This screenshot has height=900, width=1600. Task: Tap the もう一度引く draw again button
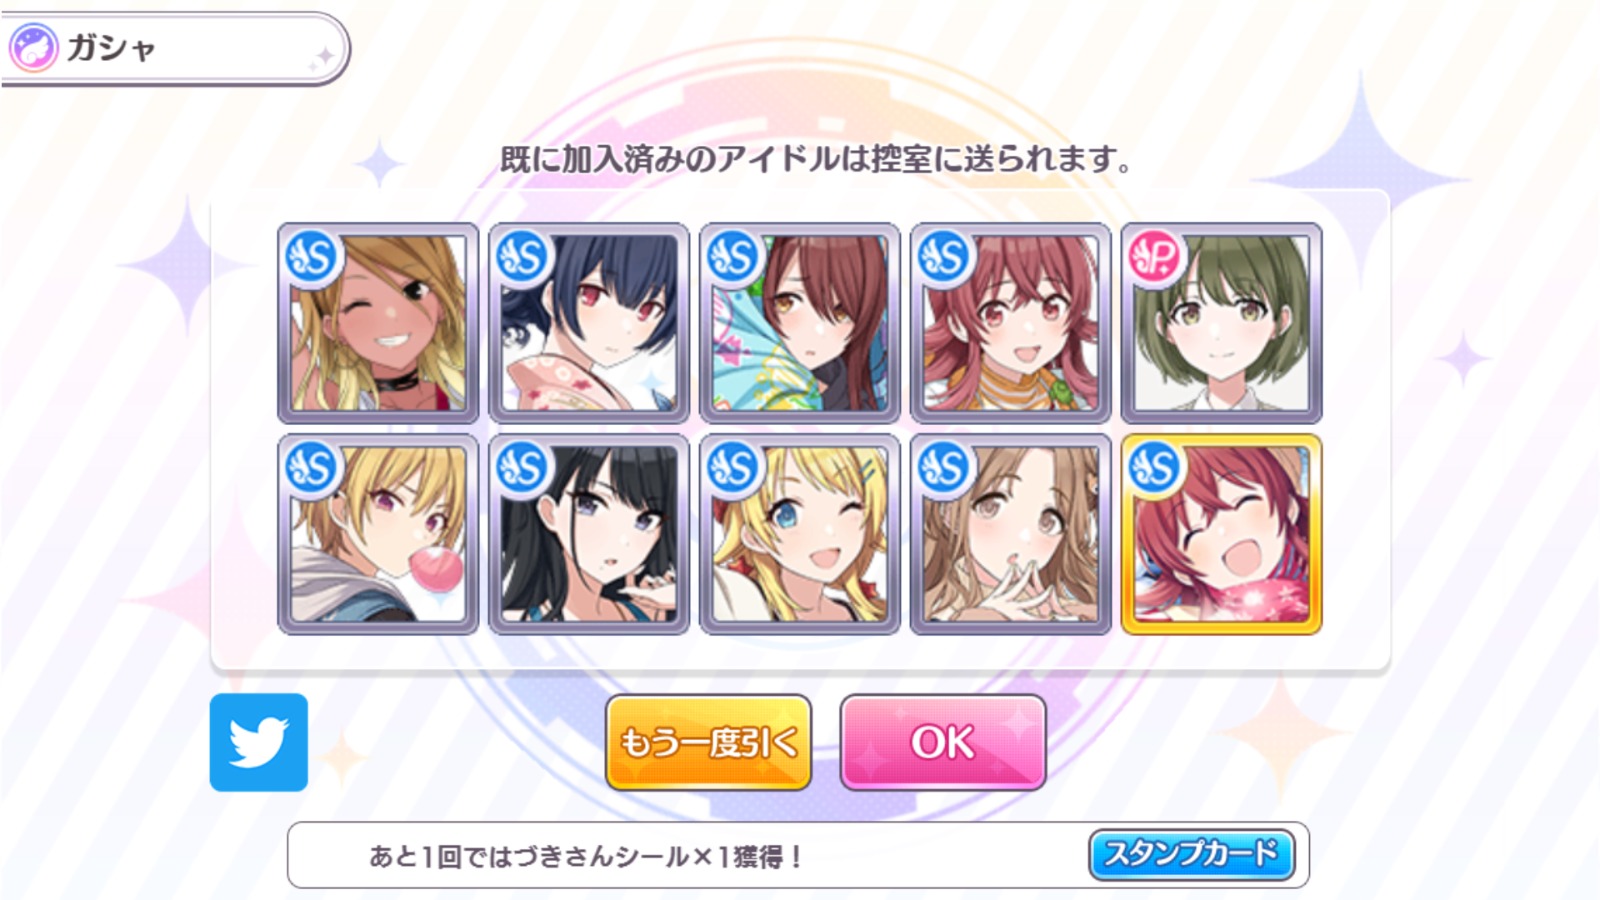708,743
